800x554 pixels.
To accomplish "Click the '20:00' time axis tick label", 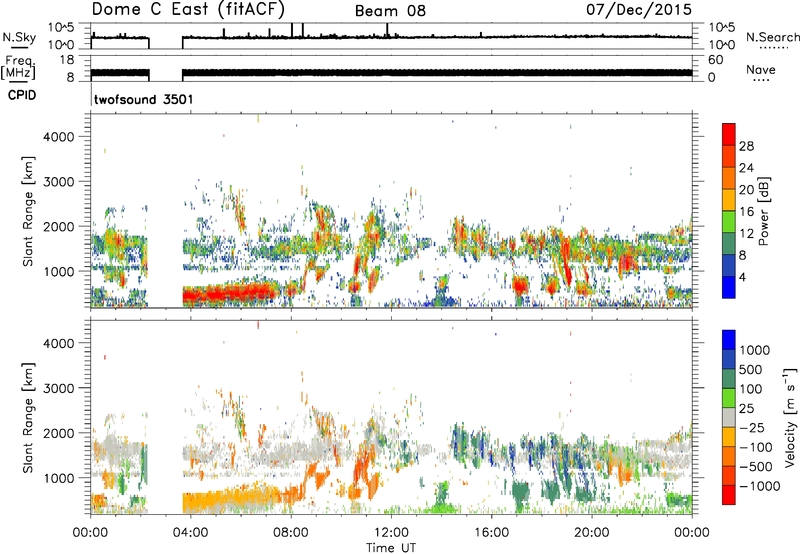I will (592, 533).
